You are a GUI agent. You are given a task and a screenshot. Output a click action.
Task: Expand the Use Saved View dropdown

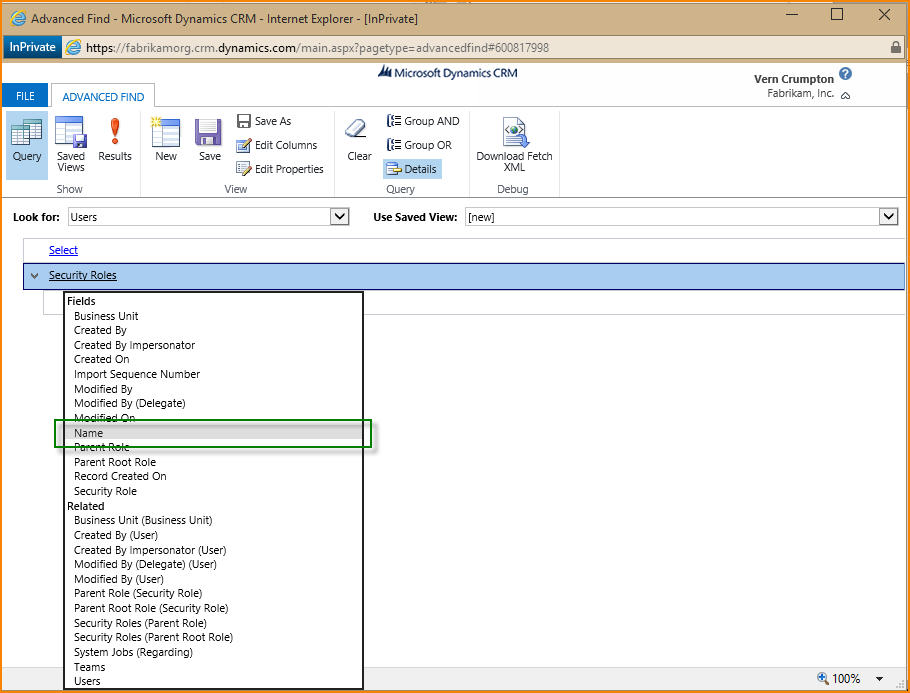click(x=888, y=217)
